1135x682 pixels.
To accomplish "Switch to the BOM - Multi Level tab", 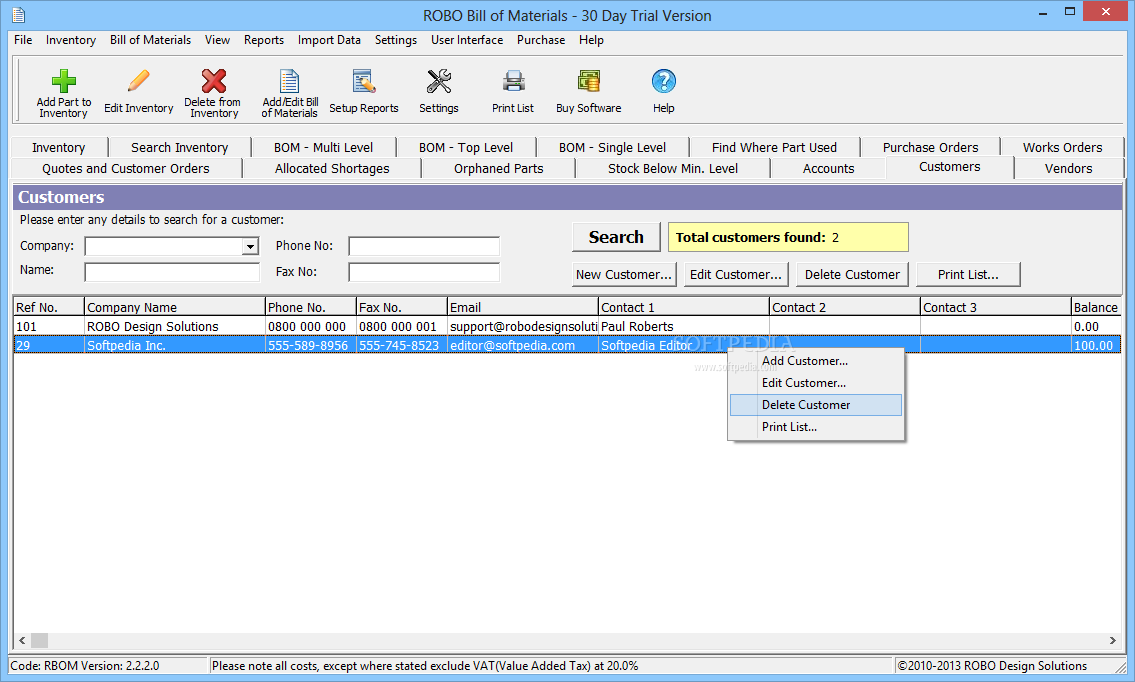I will 324,148.
